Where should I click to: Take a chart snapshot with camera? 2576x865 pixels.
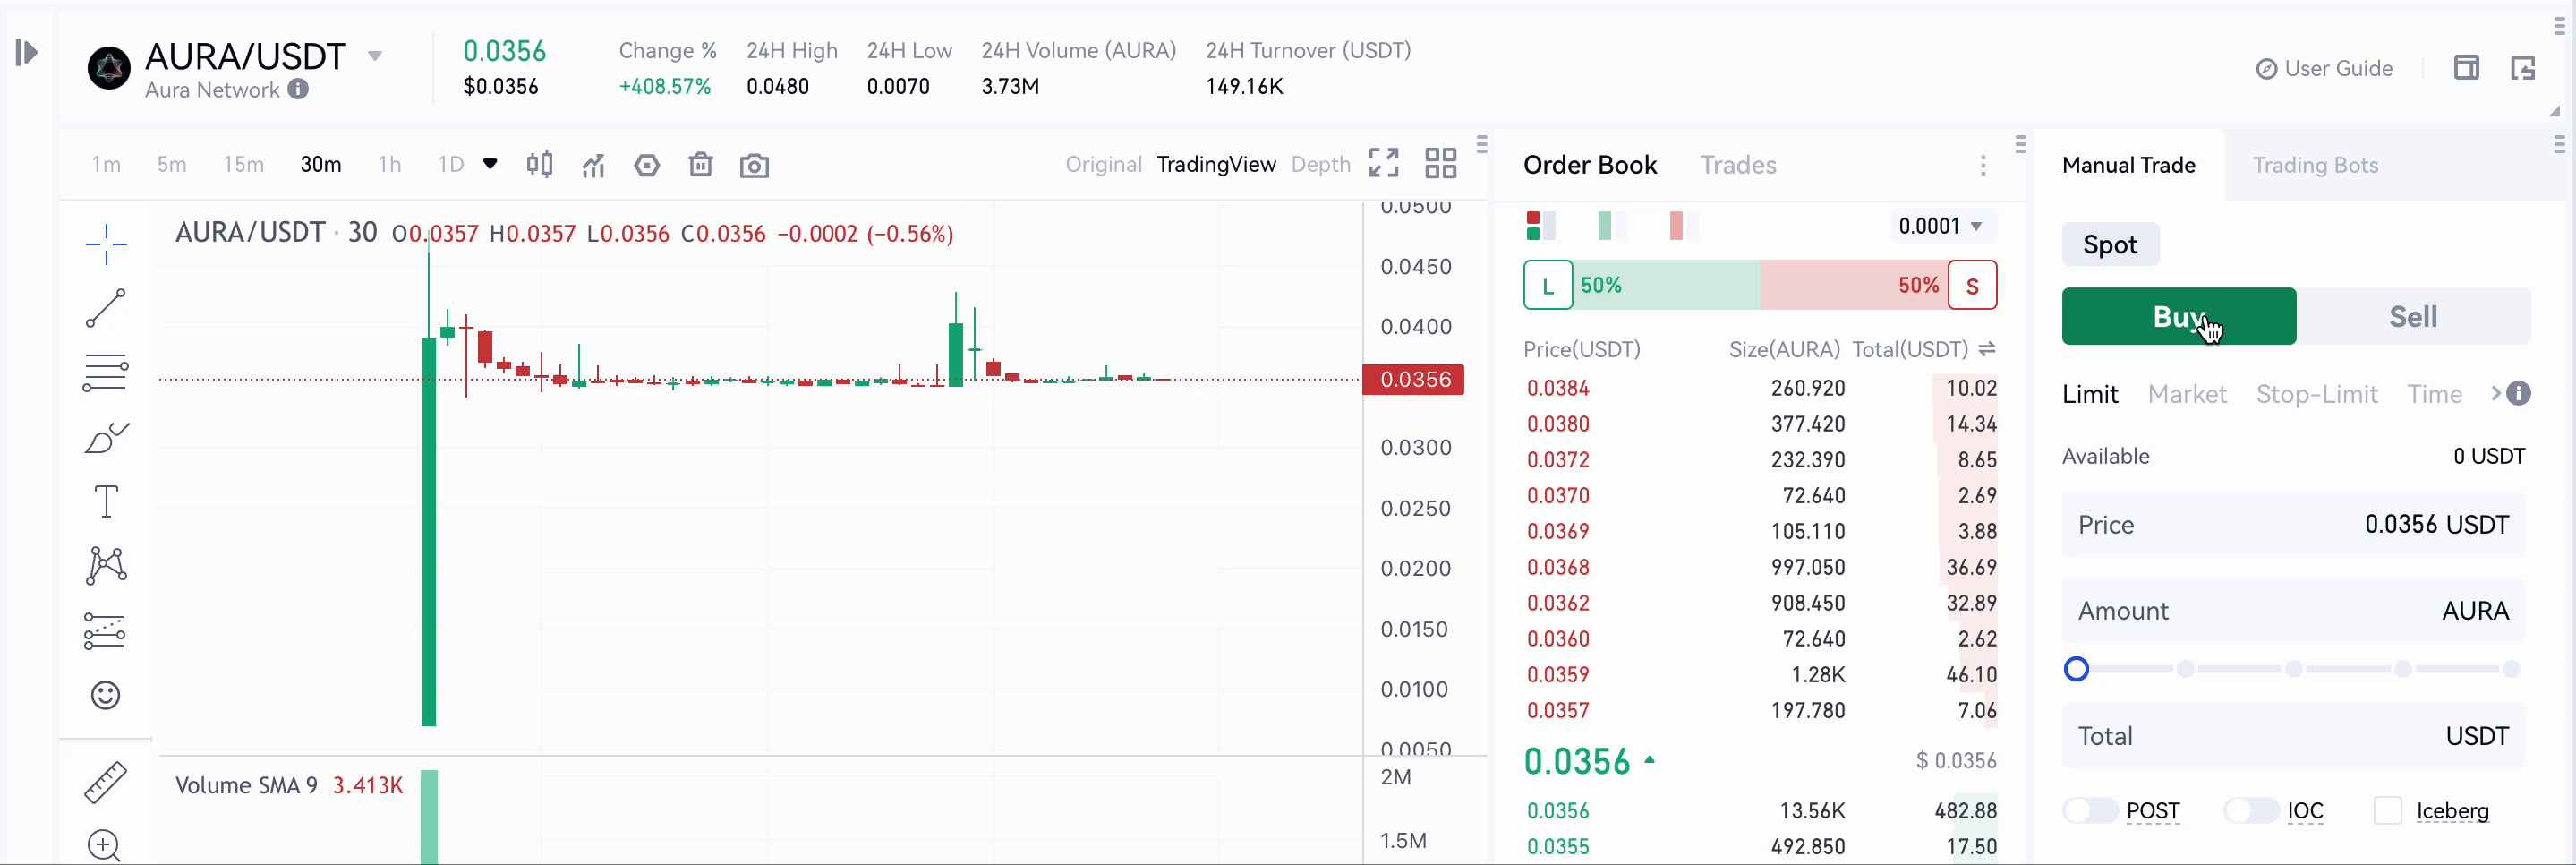coord(754,165)
